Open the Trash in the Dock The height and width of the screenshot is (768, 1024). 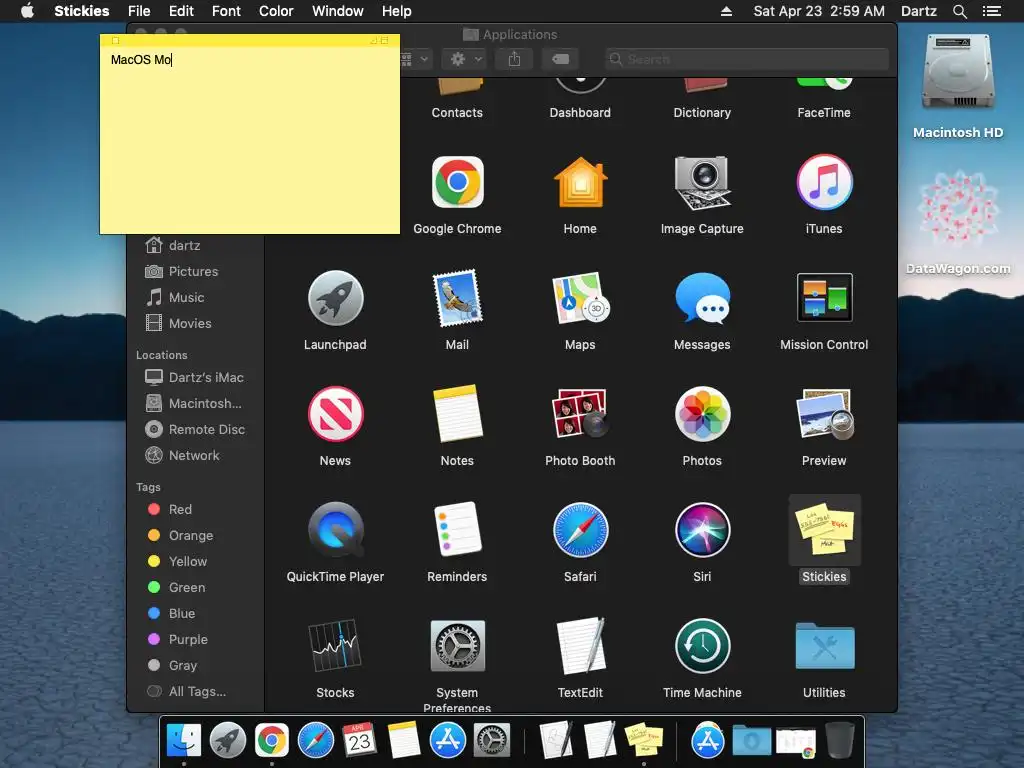point(840,741)
